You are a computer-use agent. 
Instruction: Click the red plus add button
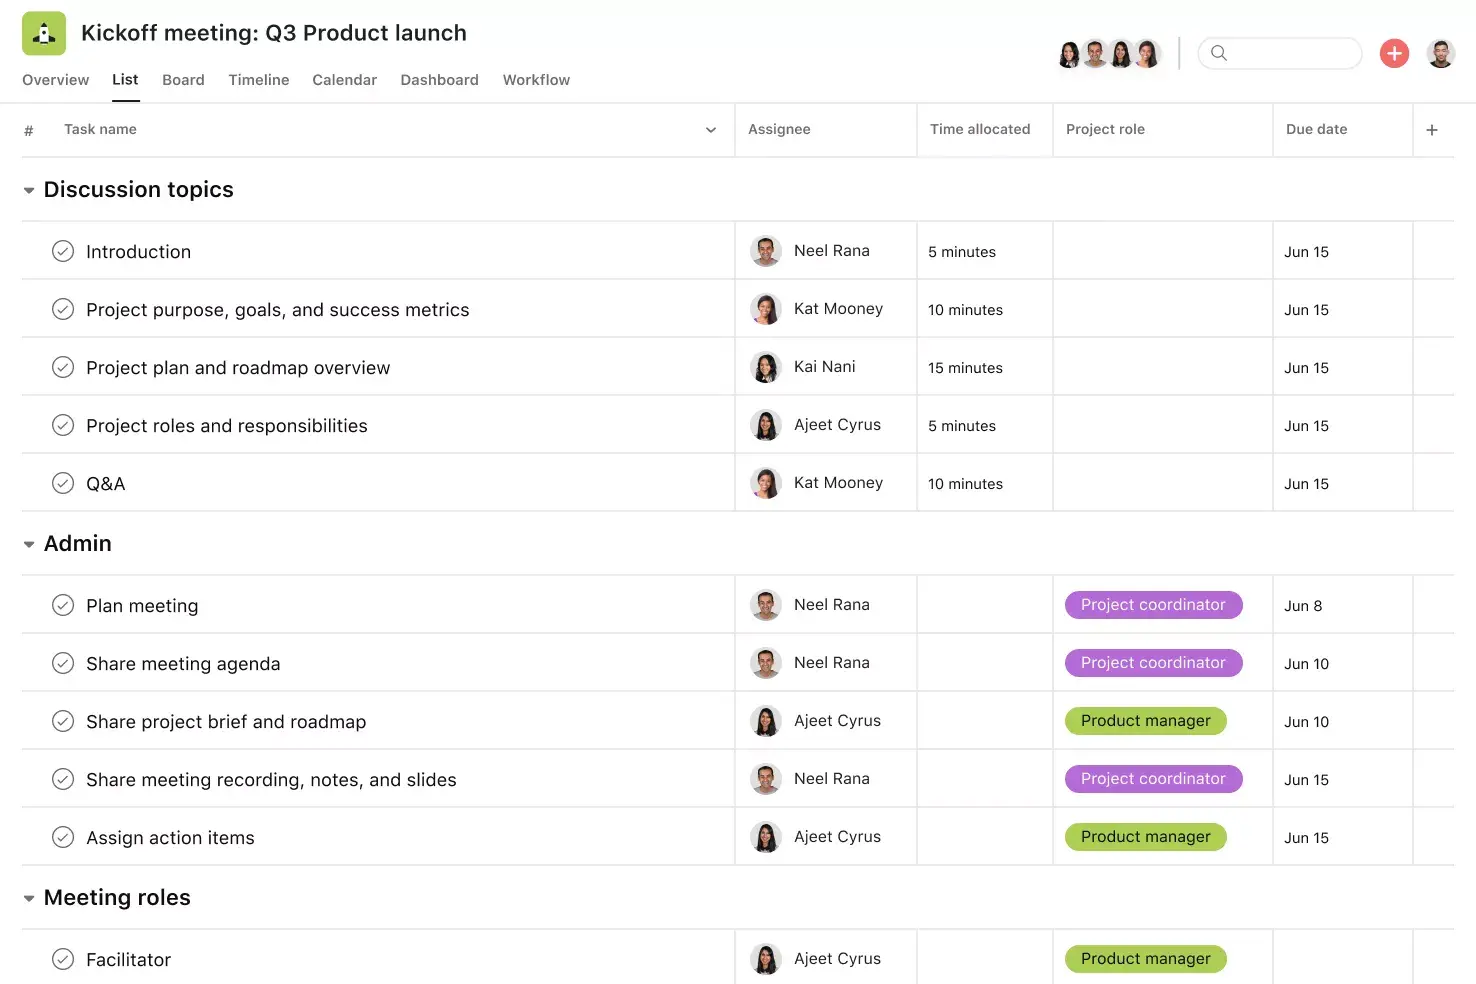click(x=1394, y=53)
